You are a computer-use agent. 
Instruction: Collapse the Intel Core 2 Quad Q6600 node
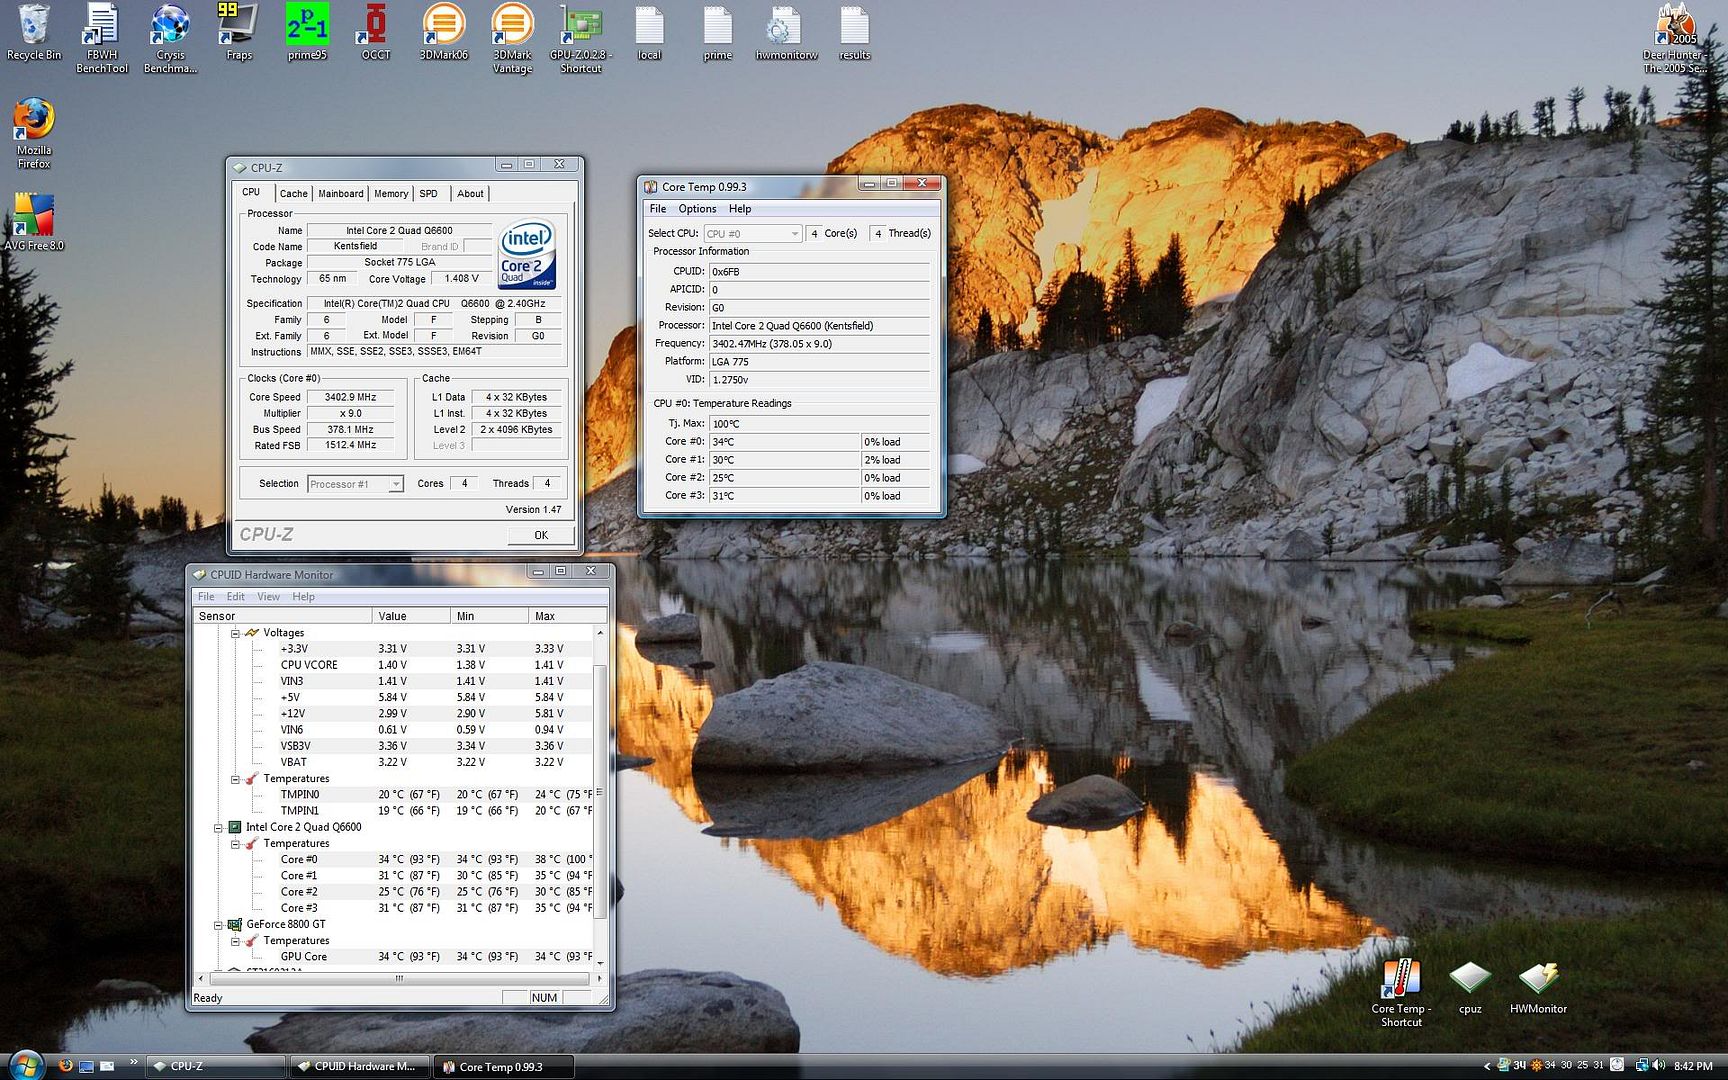click(x=218, y=828)
